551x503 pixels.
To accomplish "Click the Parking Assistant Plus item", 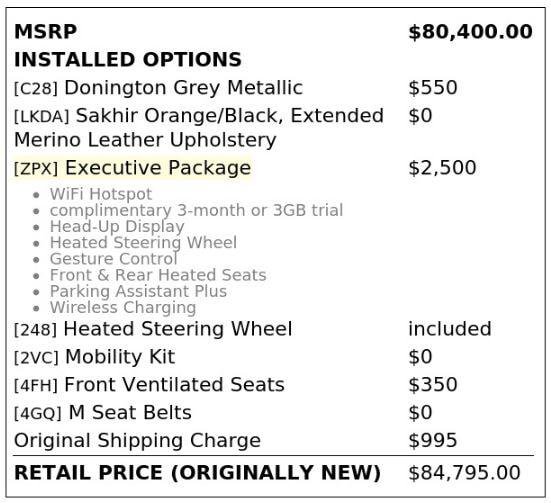I will coord(138,291).
